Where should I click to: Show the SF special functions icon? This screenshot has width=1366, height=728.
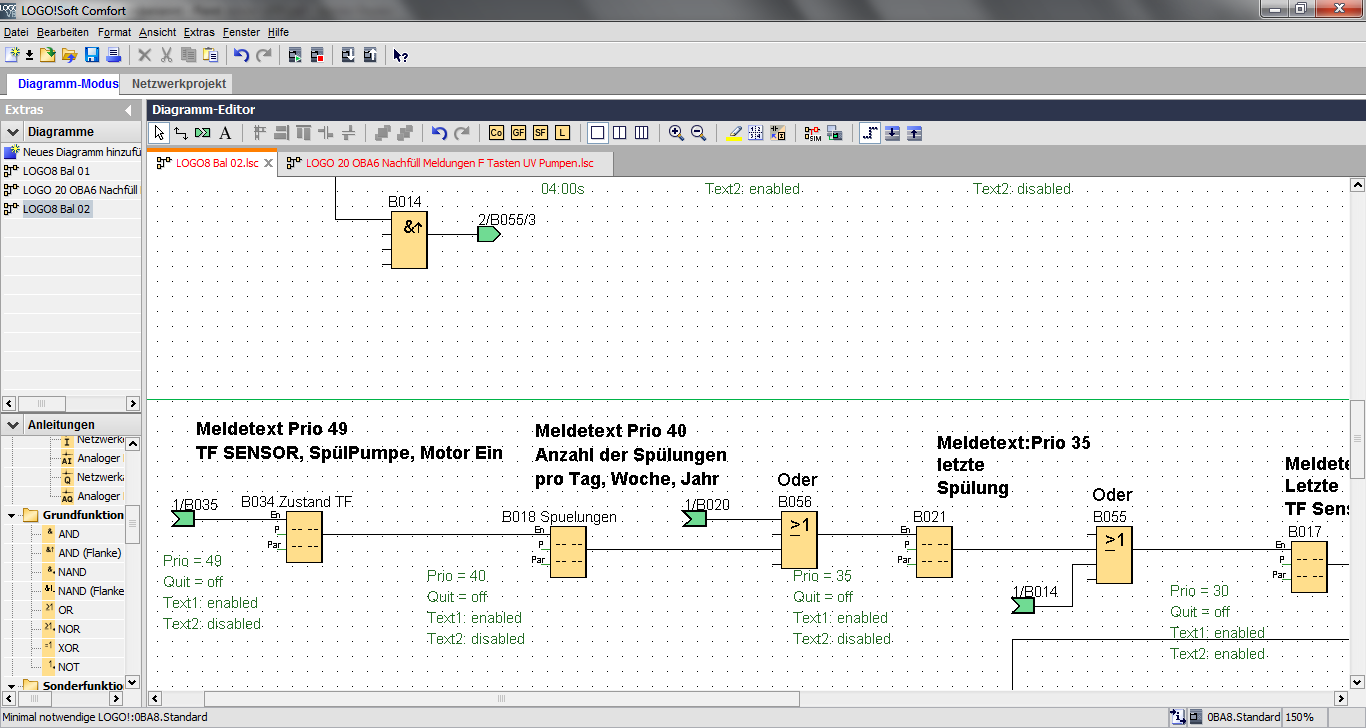click(540, 132)
